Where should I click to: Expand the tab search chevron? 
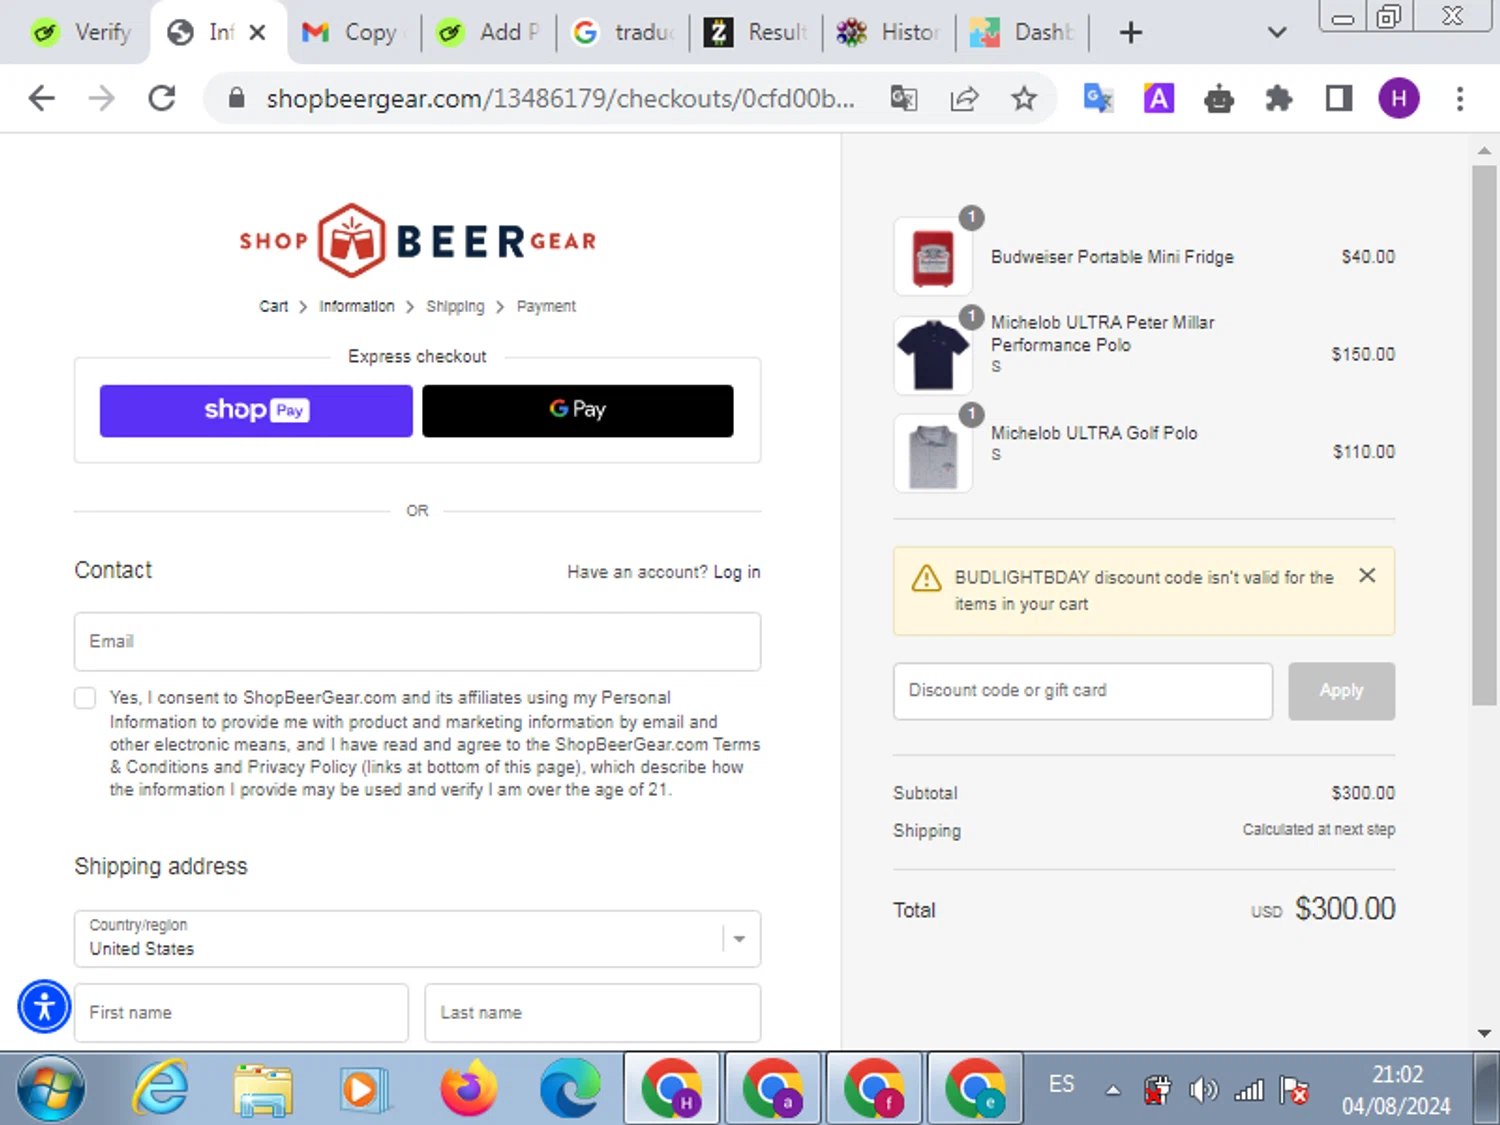click(1277, 33)
